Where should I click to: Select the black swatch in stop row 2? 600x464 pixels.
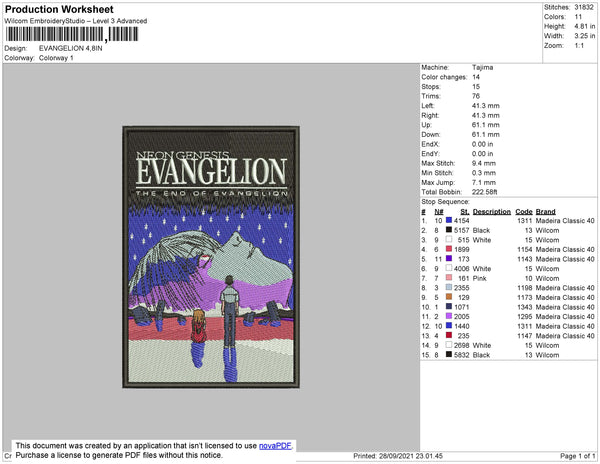click(x=449, y=230)
